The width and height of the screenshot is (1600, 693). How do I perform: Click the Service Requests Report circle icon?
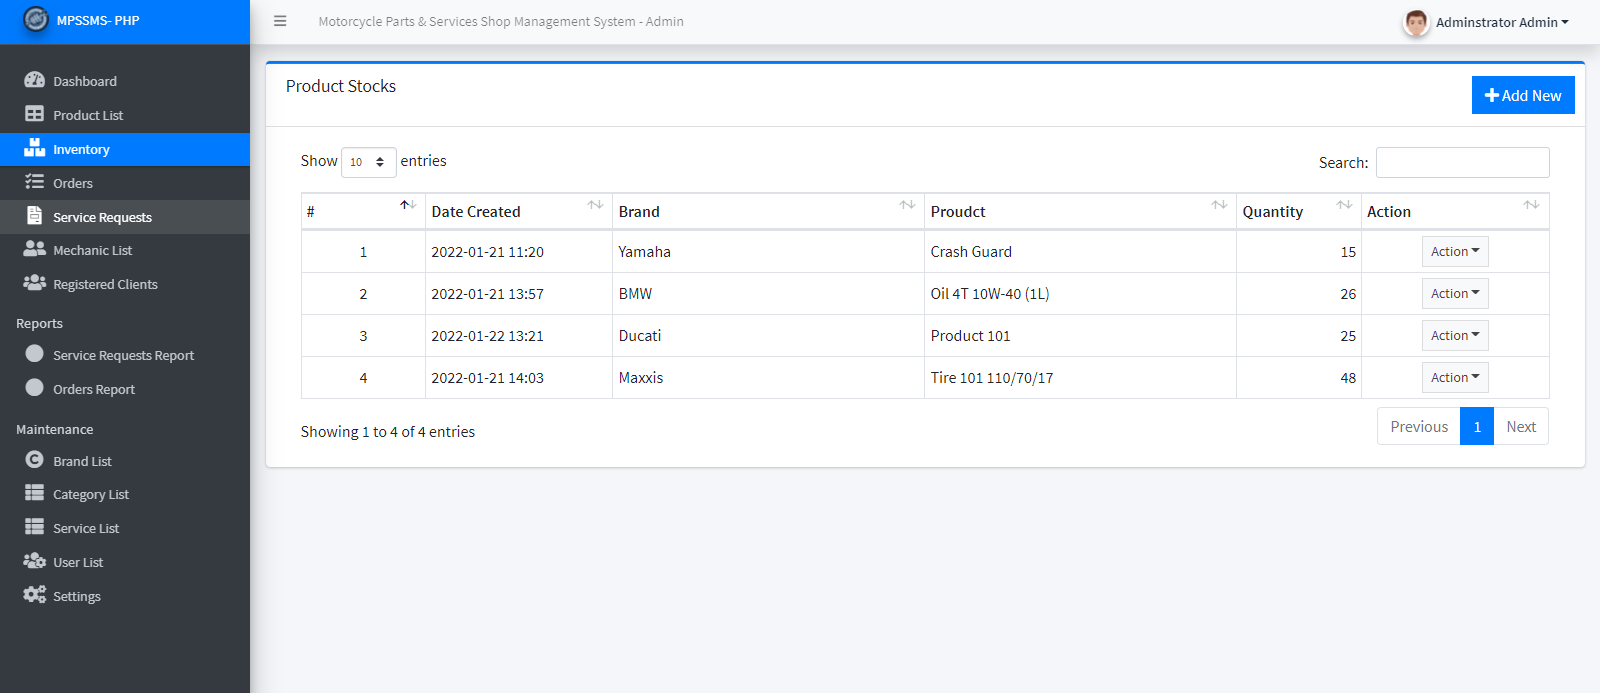35,354
